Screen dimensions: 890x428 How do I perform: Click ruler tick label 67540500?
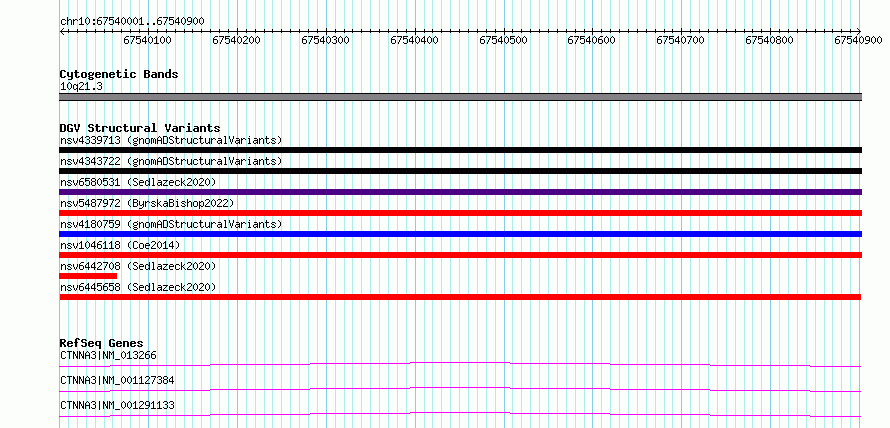503,40
